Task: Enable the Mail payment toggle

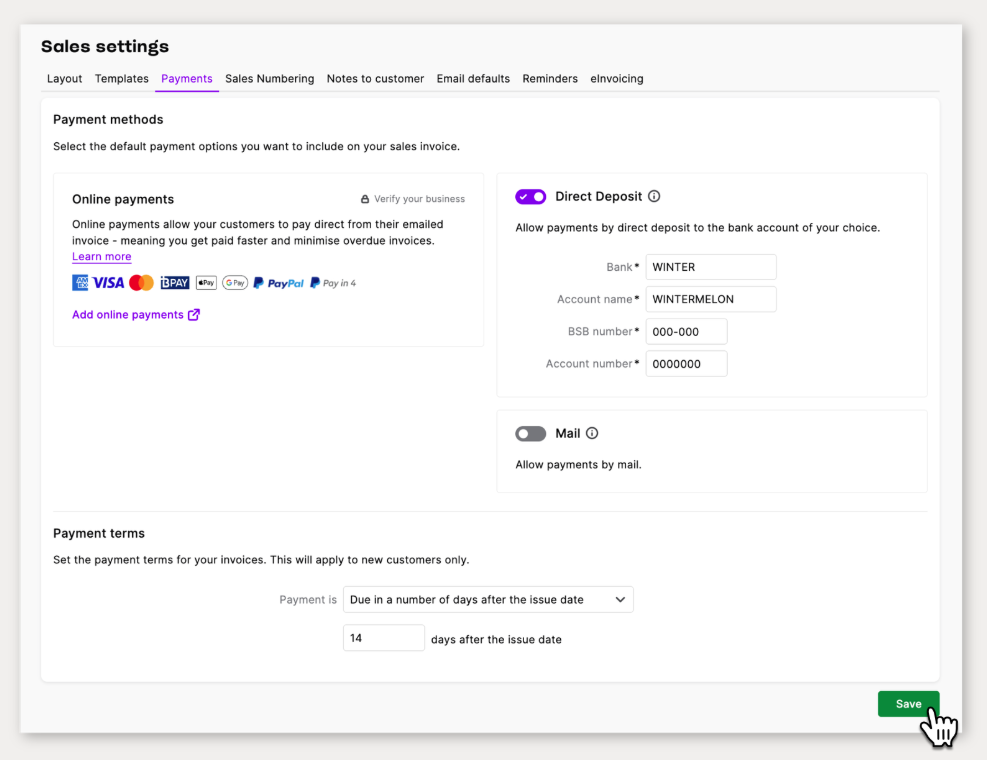Action: point(530,434)
